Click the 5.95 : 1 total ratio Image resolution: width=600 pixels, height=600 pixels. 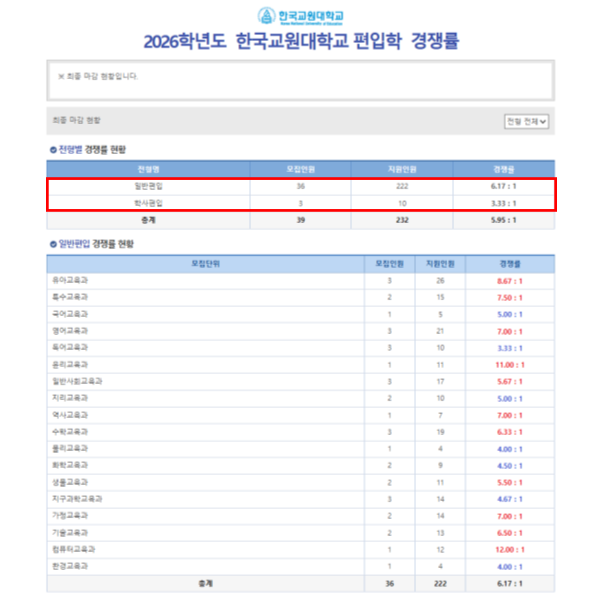504,220
